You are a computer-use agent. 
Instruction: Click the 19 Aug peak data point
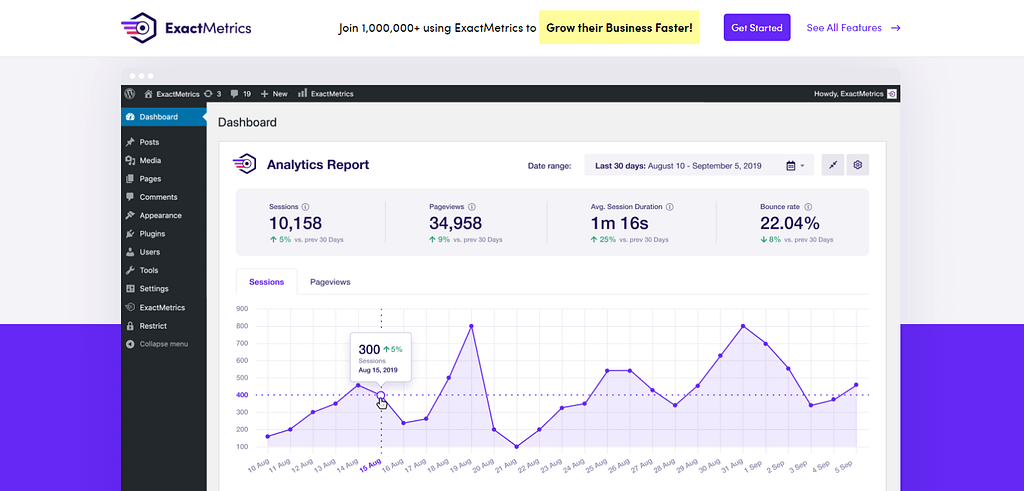[x=471, y=326]
